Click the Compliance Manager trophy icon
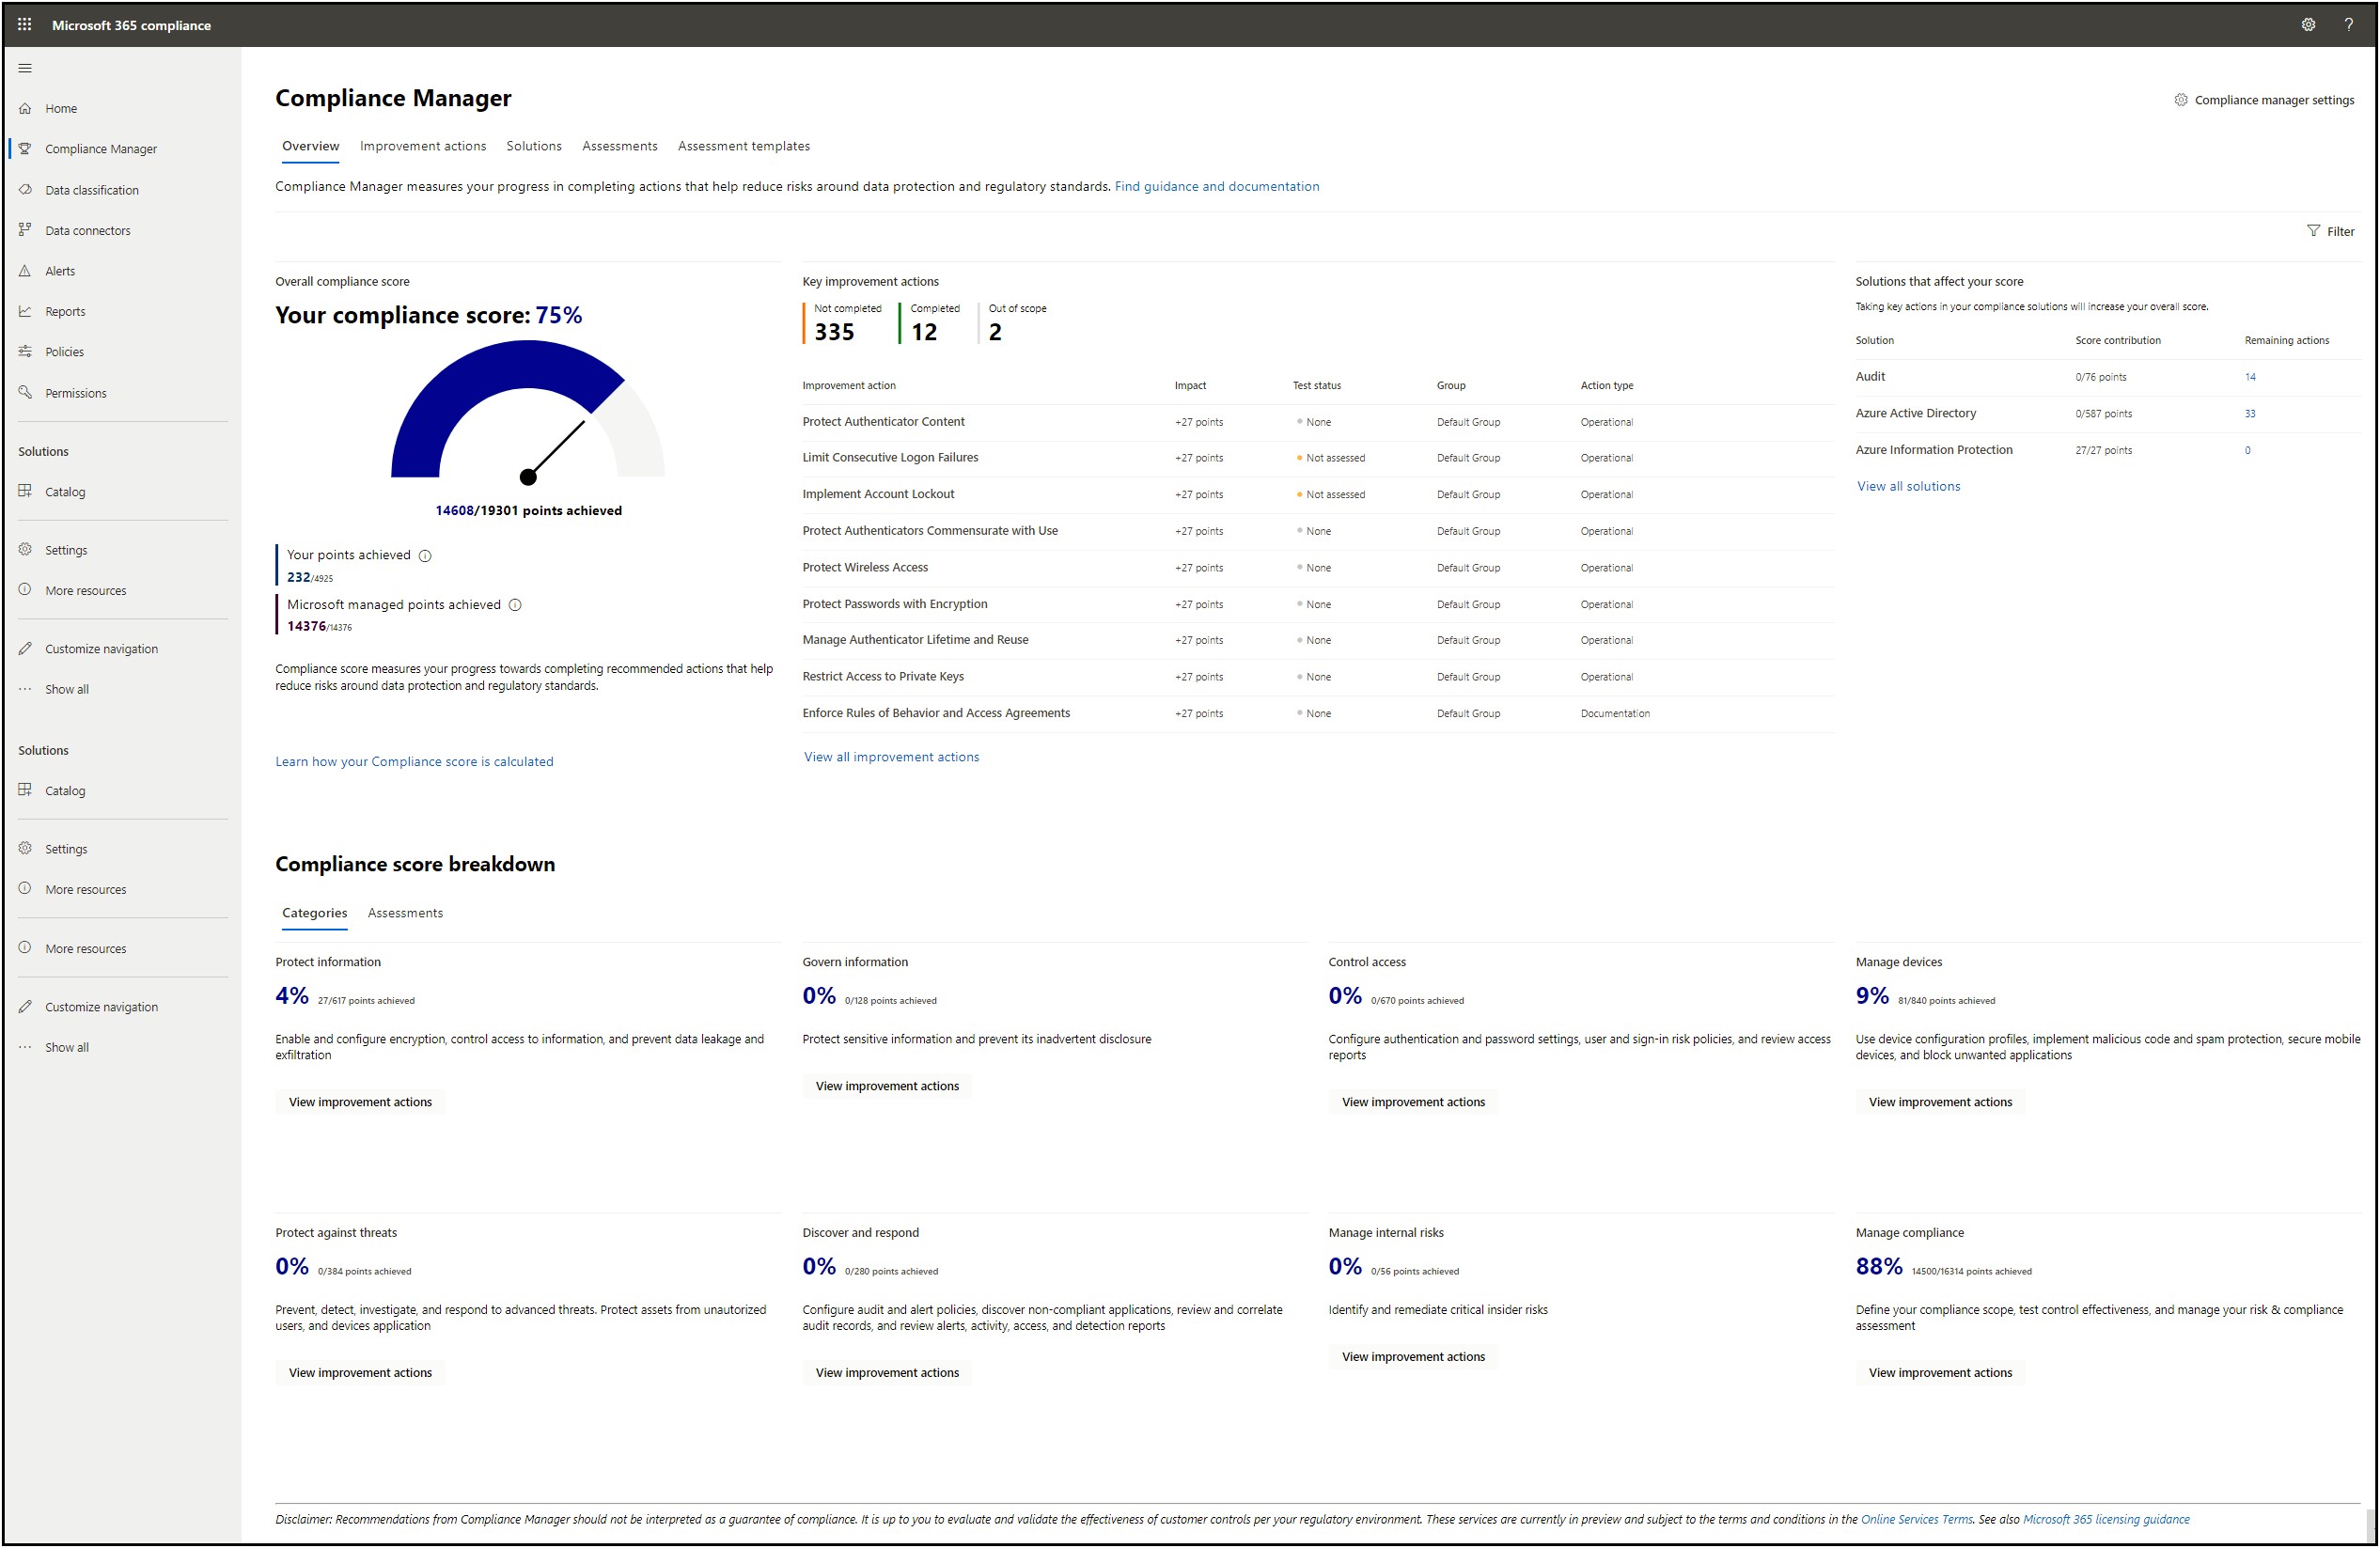The height and width of the screenshot is (1548, 2380). (x=25, y=148)
